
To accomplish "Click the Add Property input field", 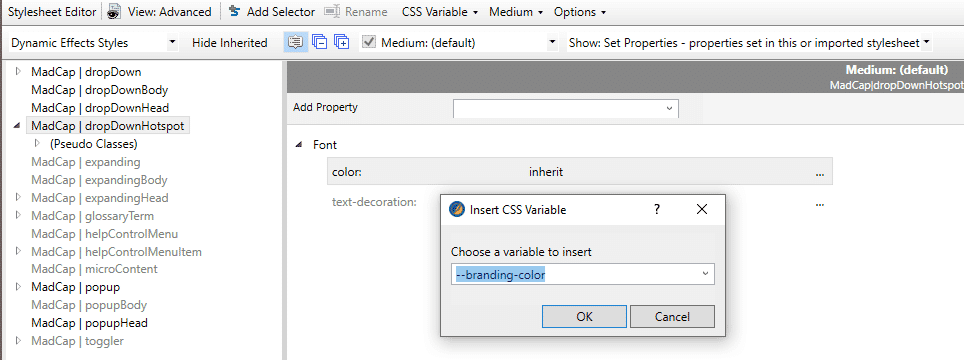I will [x=566, y=108].
